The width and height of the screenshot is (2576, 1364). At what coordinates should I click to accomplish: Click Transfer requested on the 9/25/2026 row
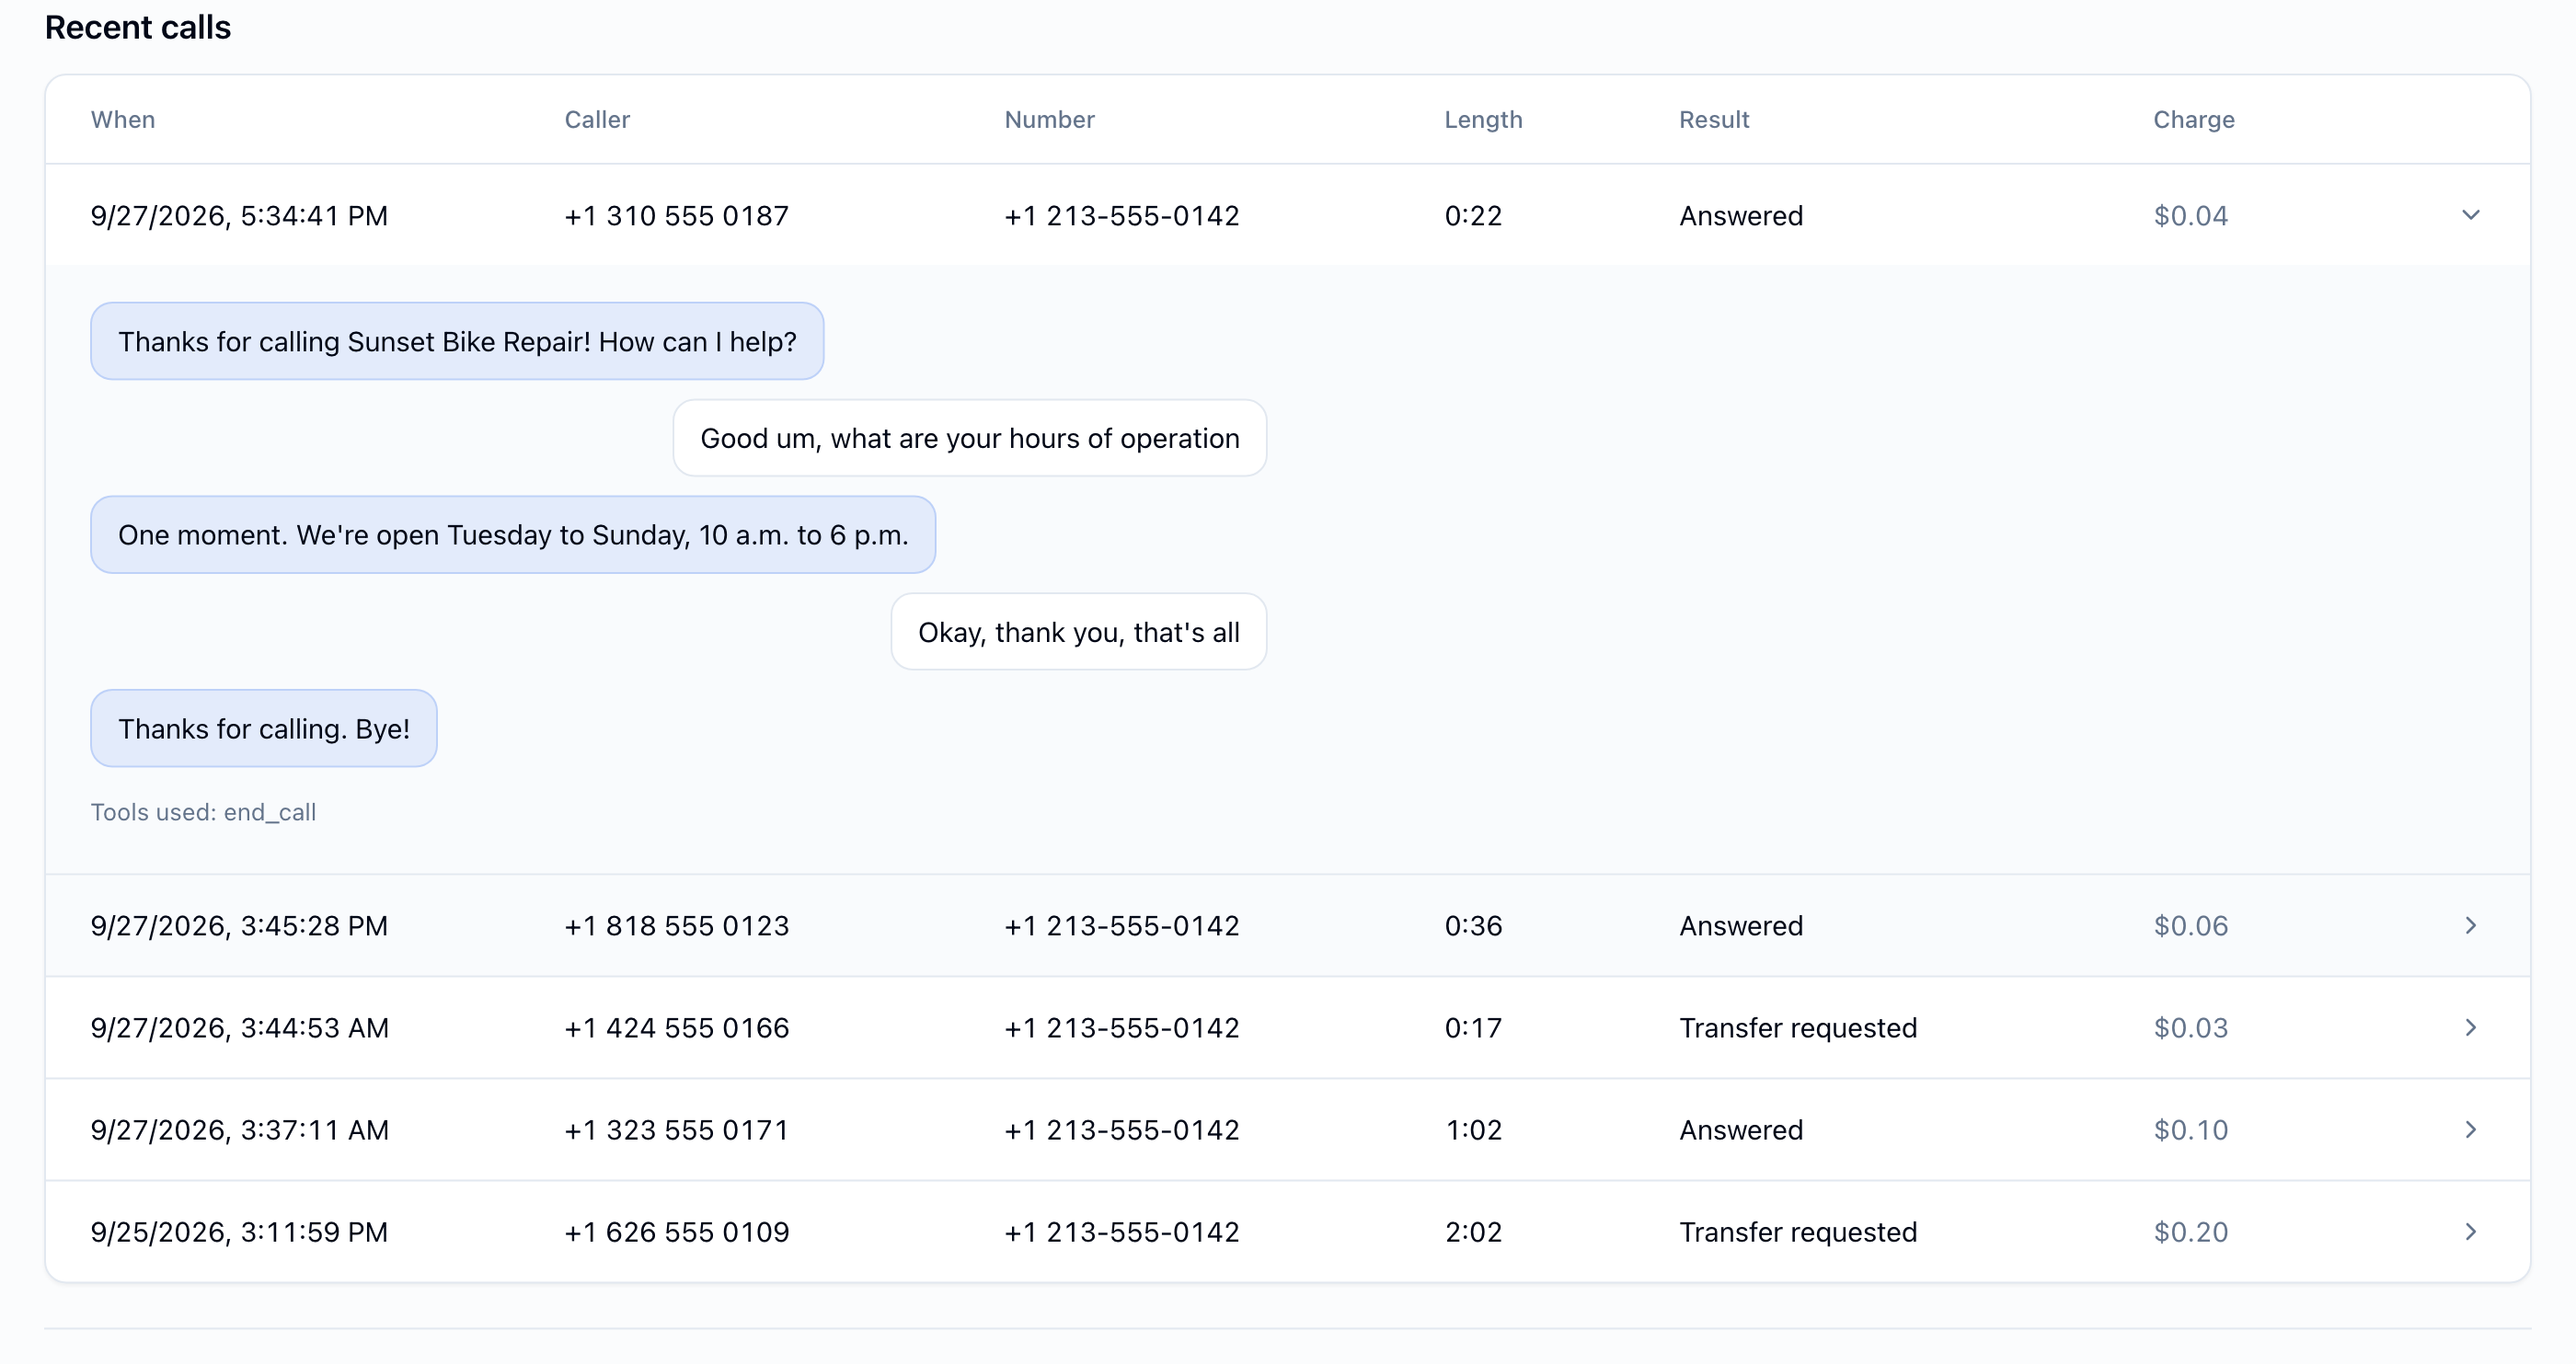click(x=1798, y=1231)
